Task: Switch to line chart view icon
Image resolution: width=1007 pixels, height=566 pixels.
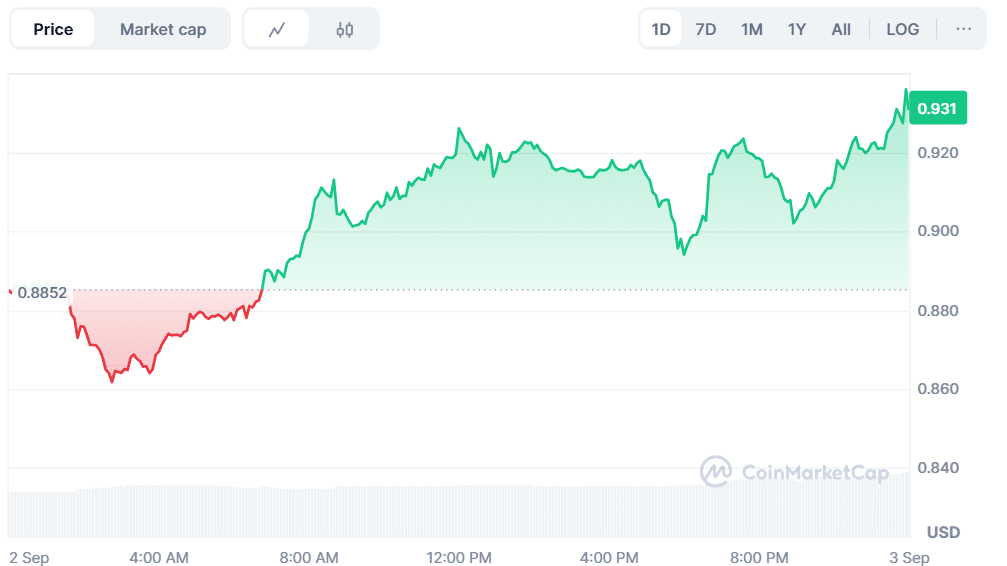Action: [277, 29]
